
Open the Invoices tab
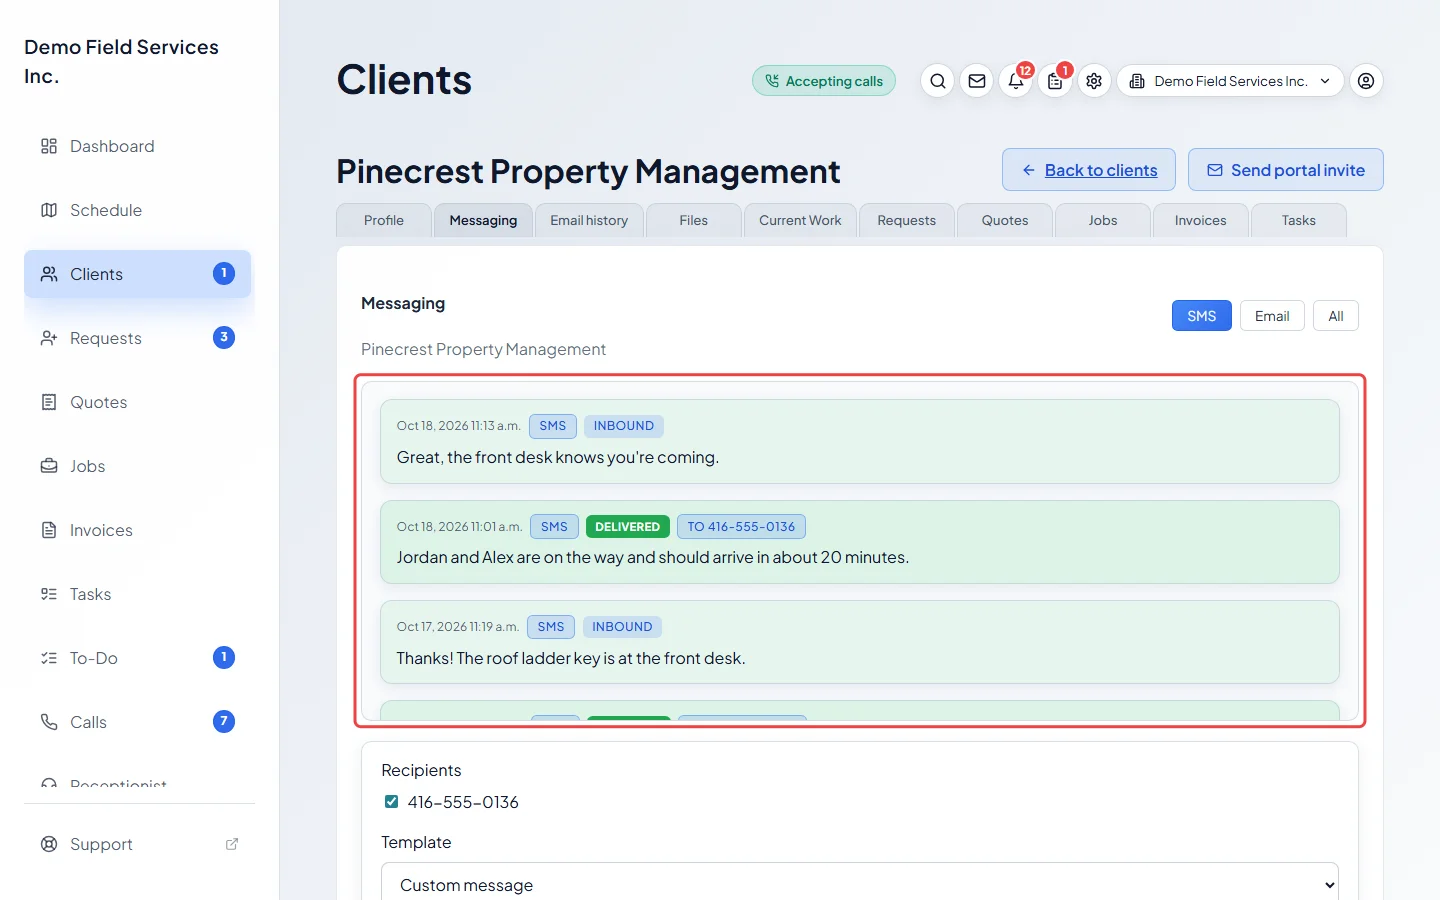(x=1200, y=220)
